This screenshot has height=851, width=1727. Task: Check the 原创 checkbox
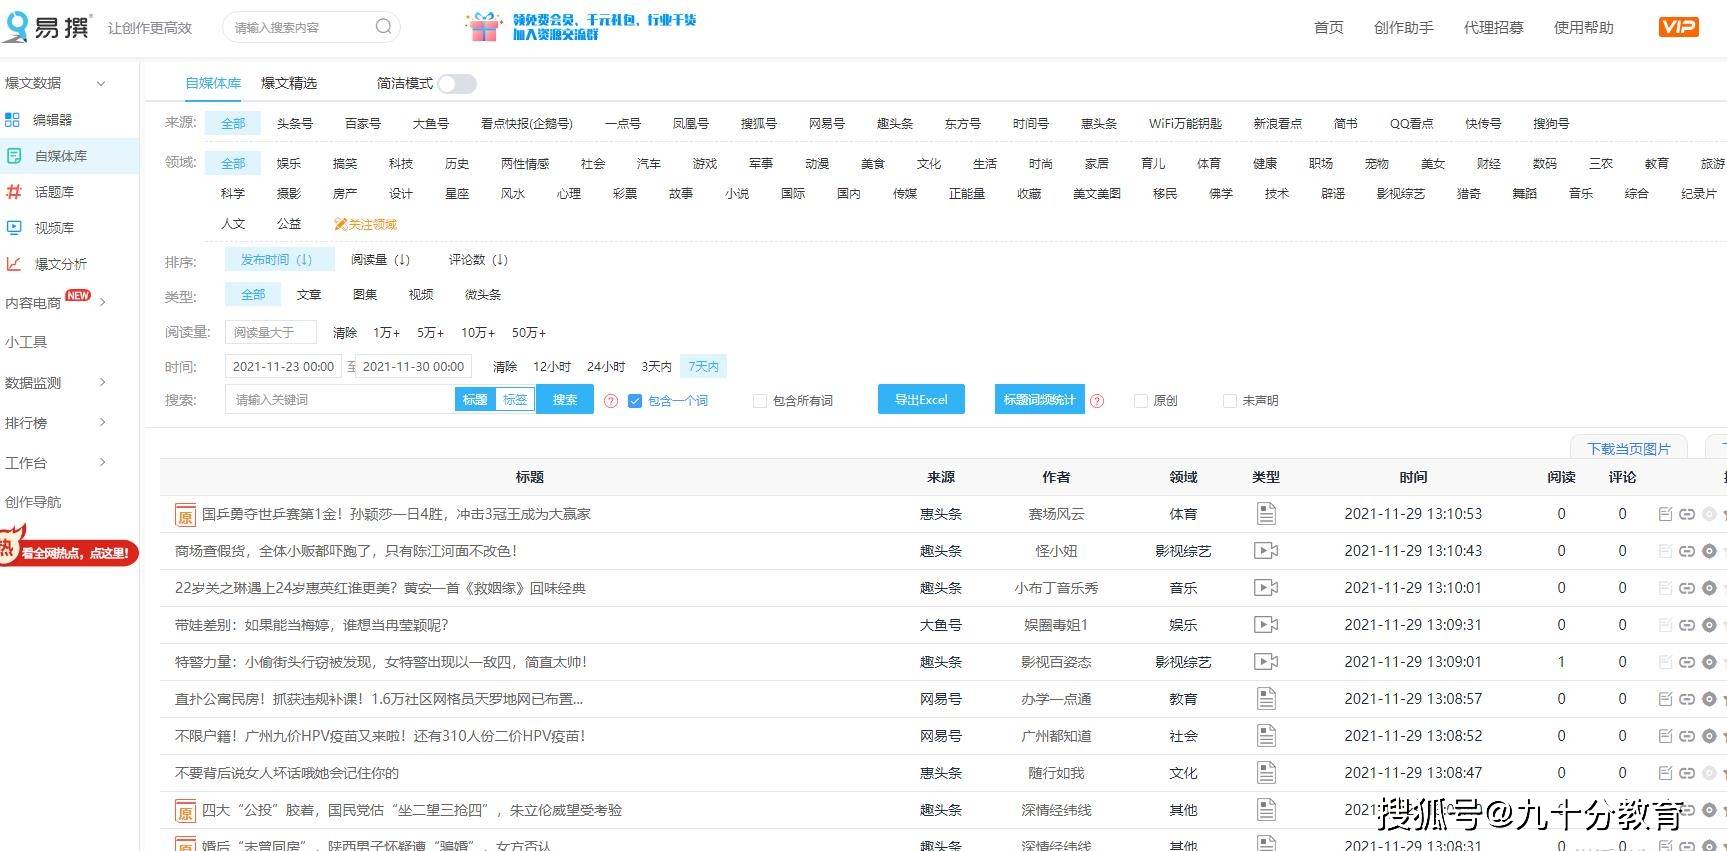coord(1140,401)
